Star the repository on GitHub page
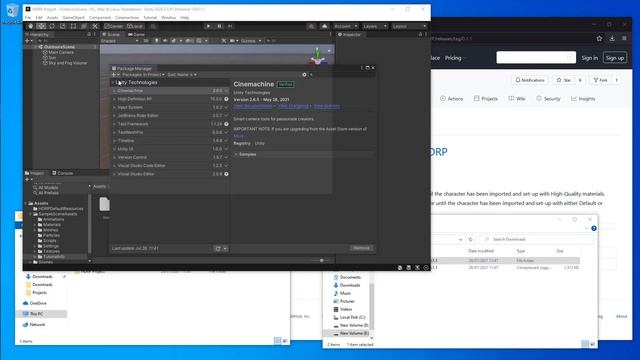Image resolution: width=640 pixels, height=360 pixels. [x=563, y=80]
